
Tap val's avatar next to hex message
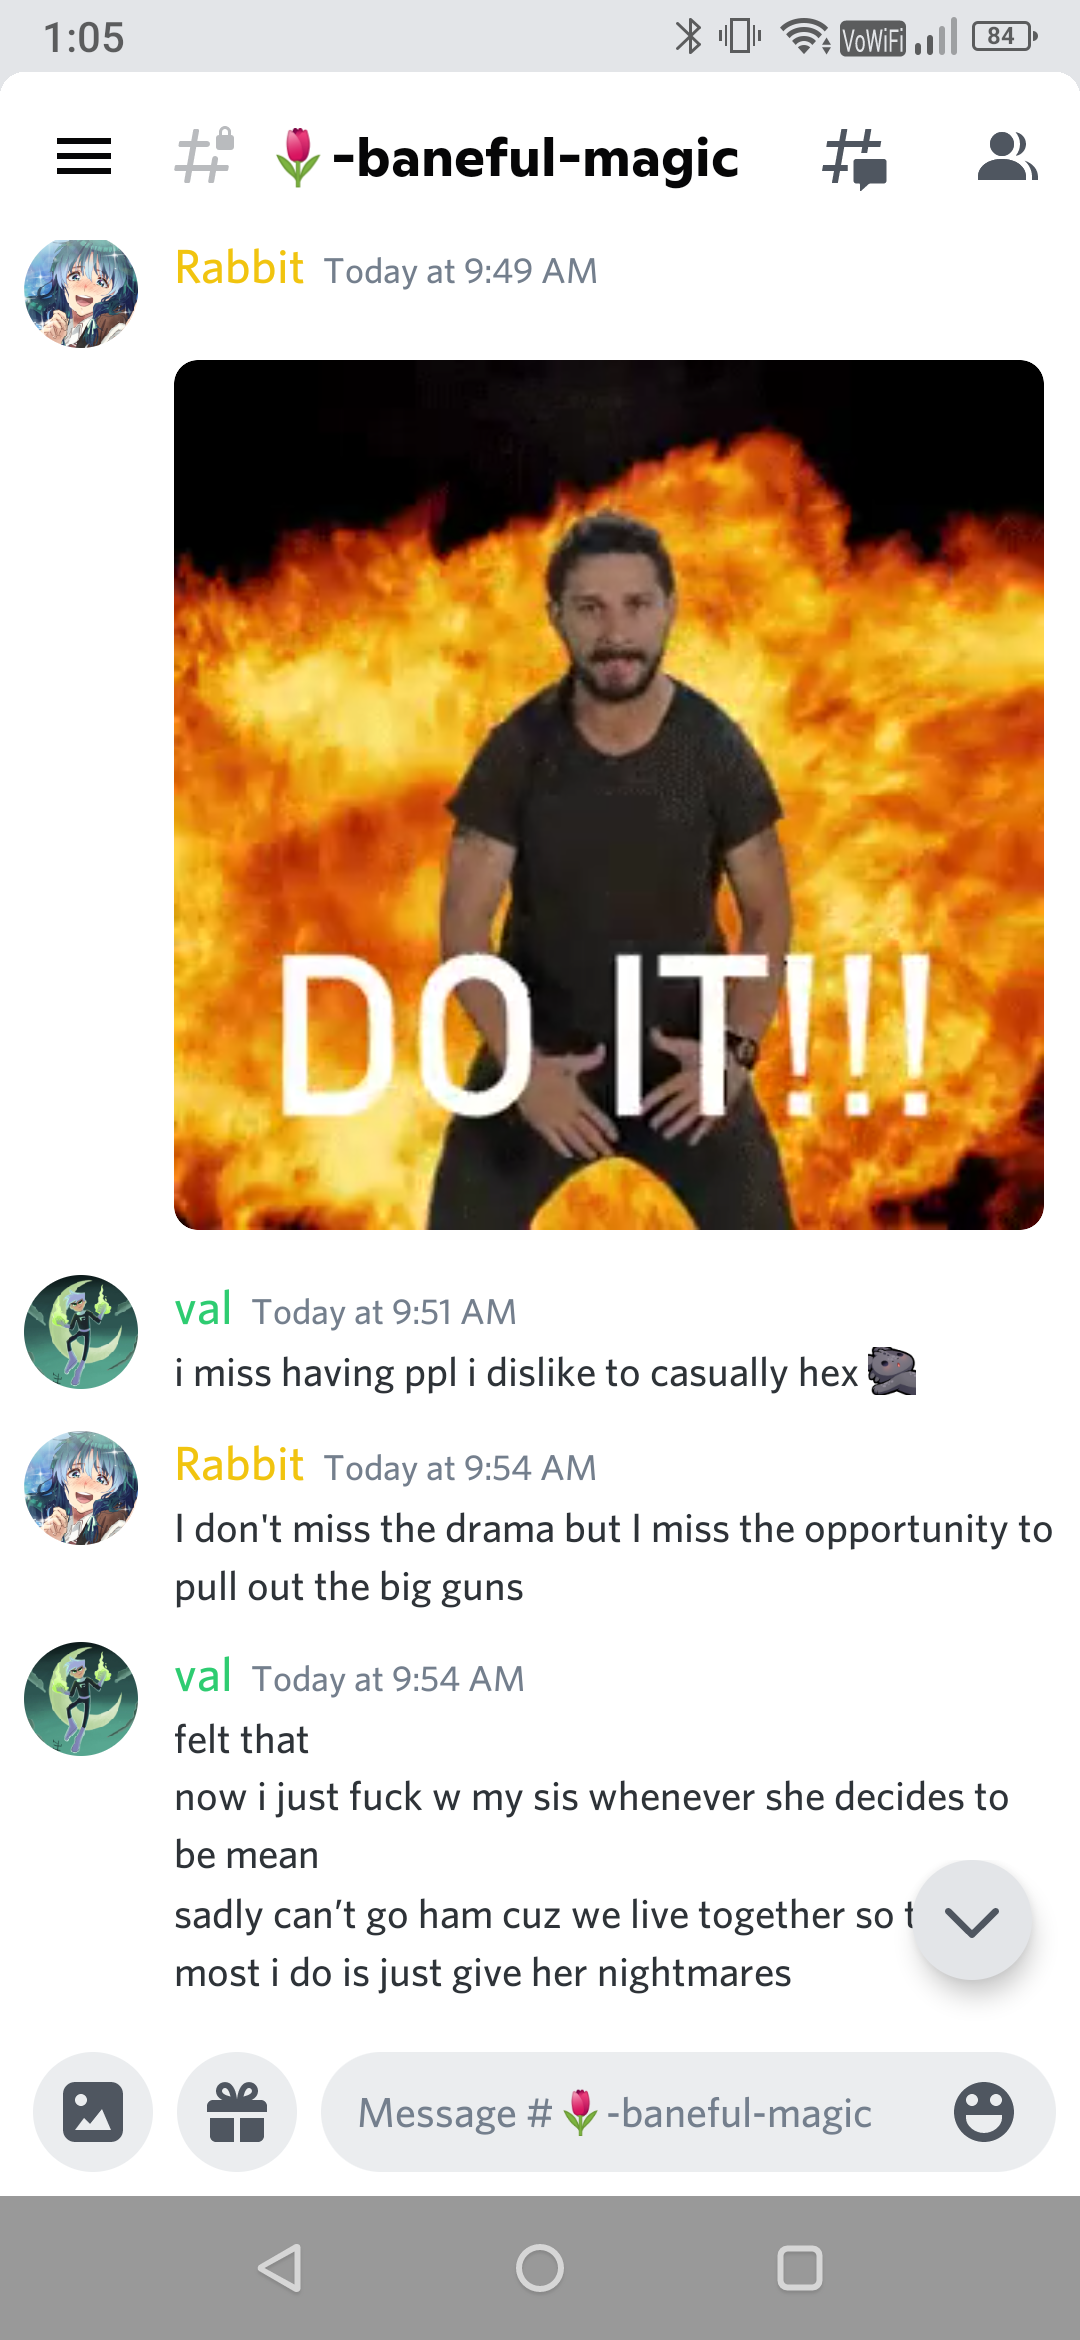pyautogui.click(x=81, y=1332)
